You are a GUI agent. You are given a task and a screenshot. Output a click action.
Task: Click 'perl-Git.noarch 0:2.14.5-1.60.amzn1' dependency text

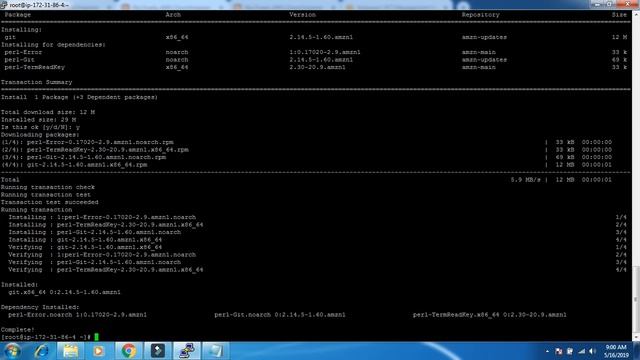[280, 315]
